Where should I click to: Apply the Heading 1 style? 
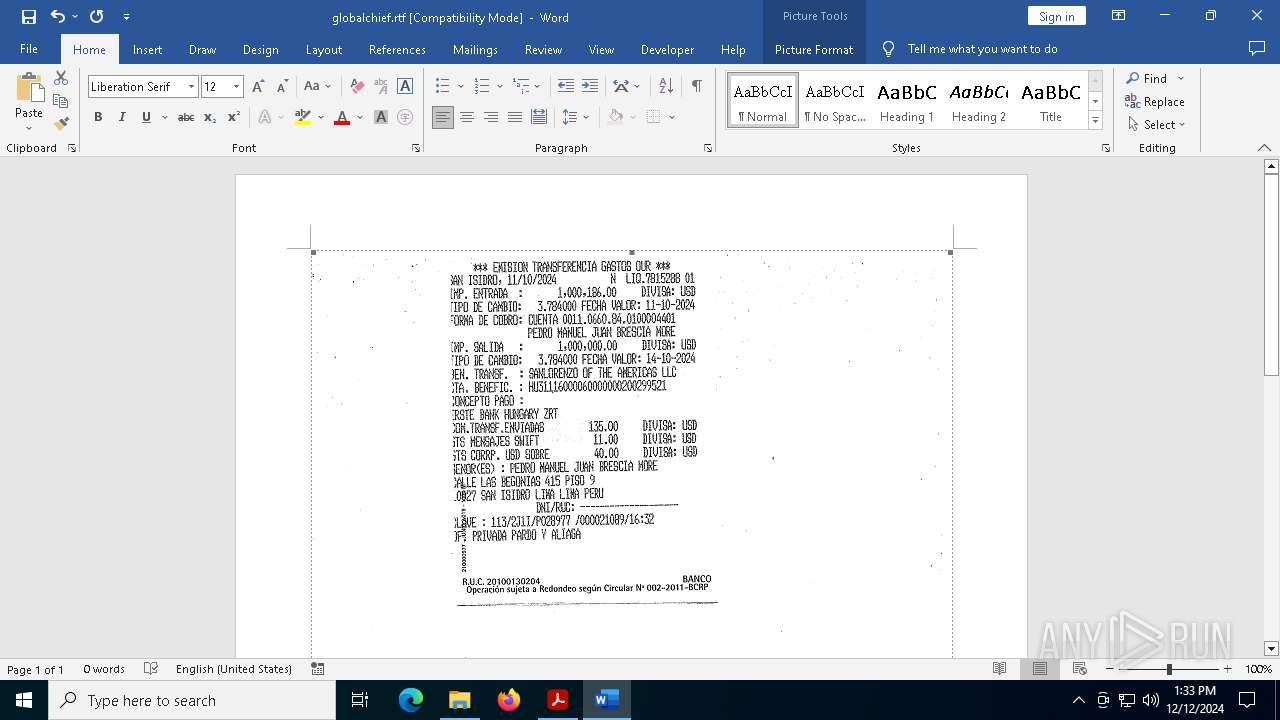tap(907, 101)
